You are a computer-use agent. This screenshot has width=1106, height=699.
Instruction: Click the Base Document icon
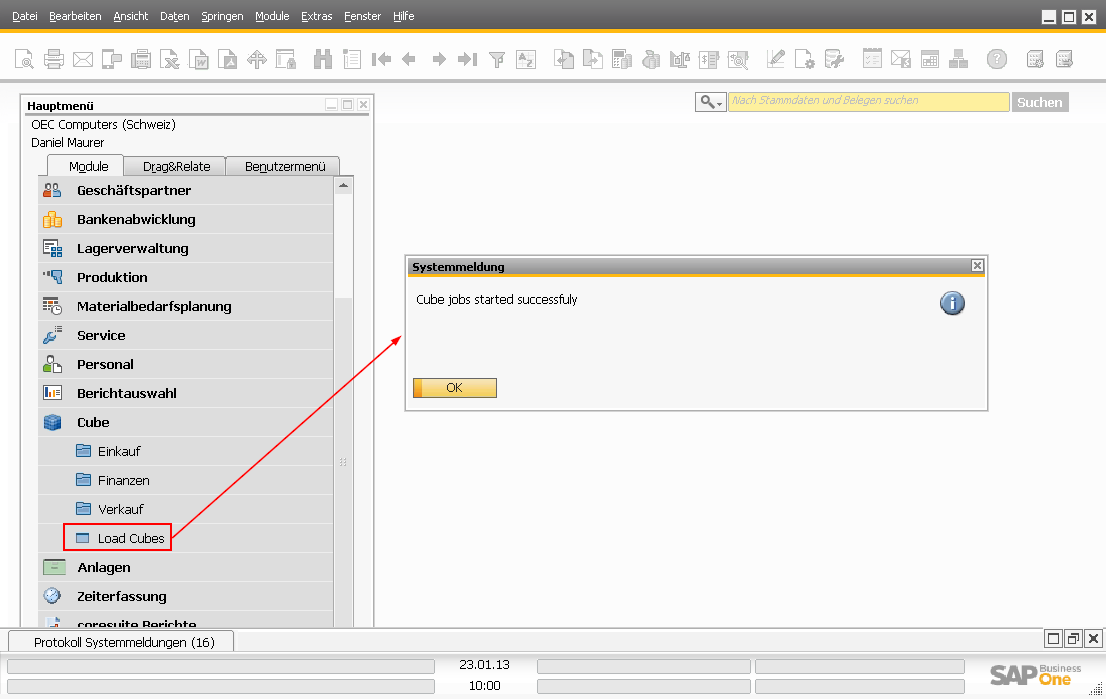[564, 59]
